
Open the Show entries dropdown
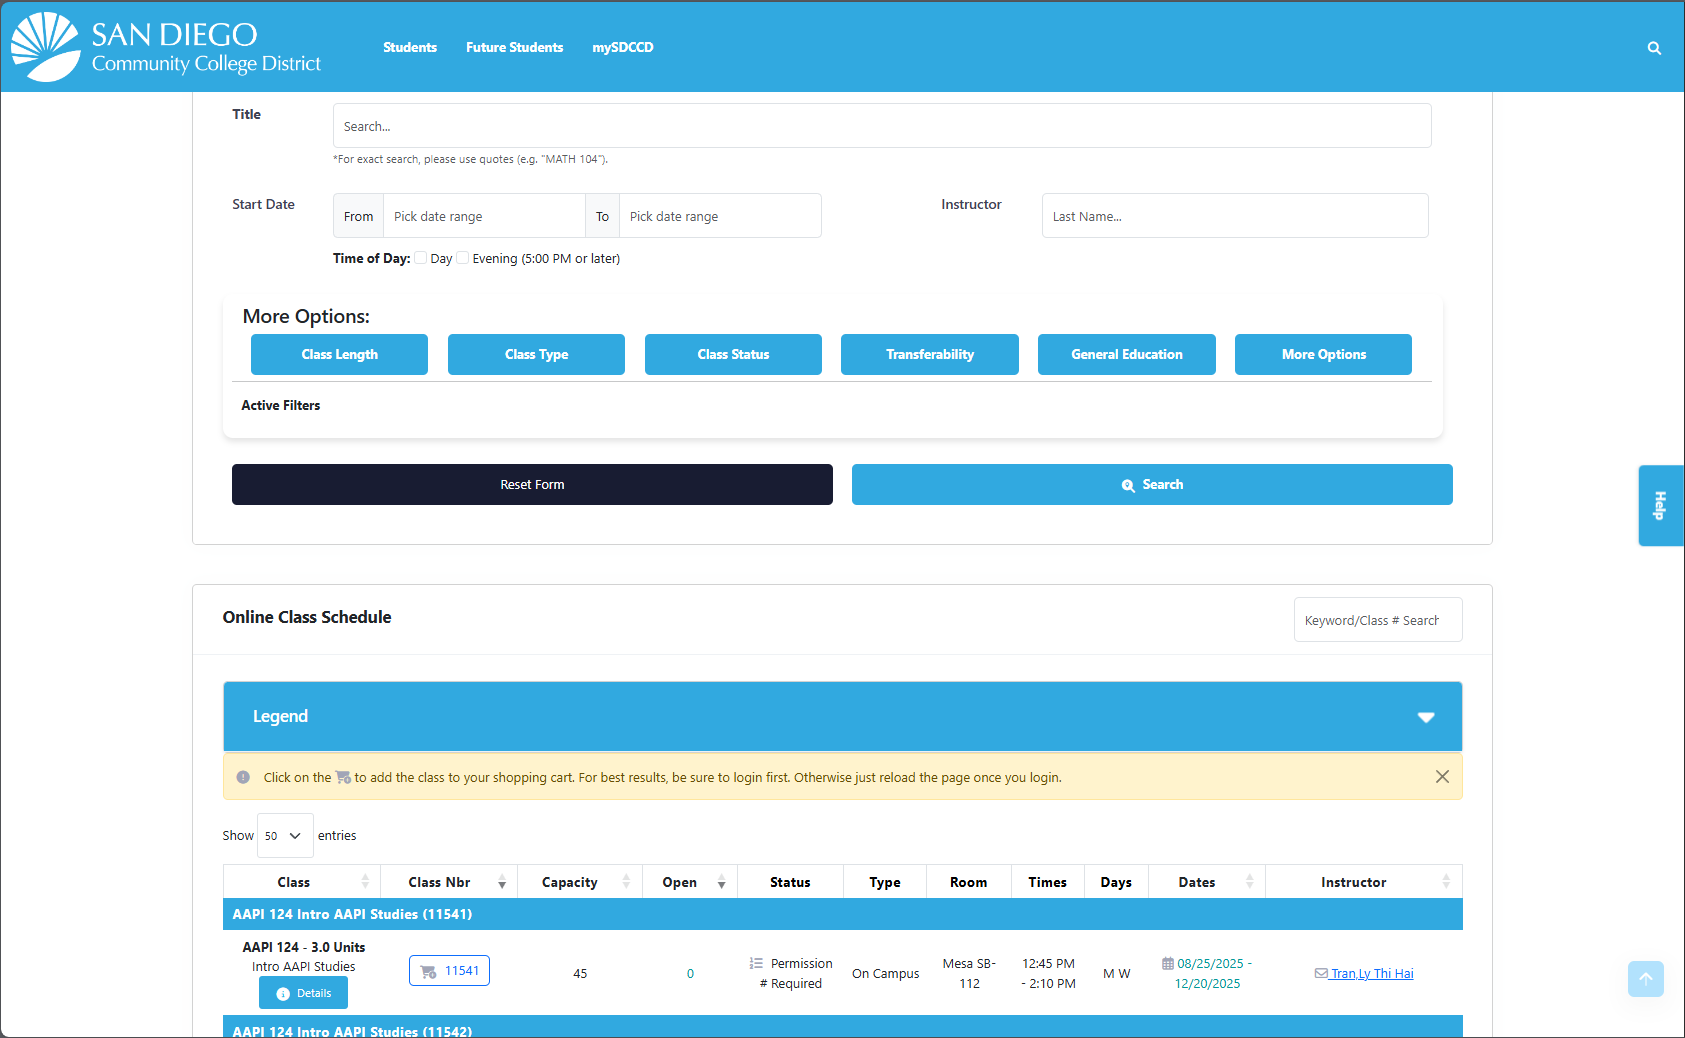click(285, 836)
